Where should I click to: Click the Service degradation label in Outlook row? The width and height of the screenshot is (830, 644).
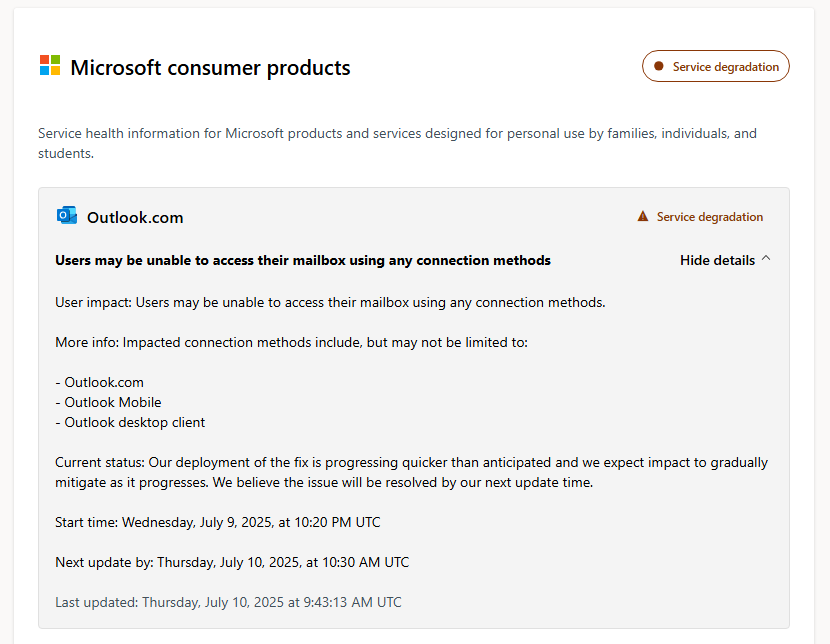pyautogui.click(x=709, y=217)
